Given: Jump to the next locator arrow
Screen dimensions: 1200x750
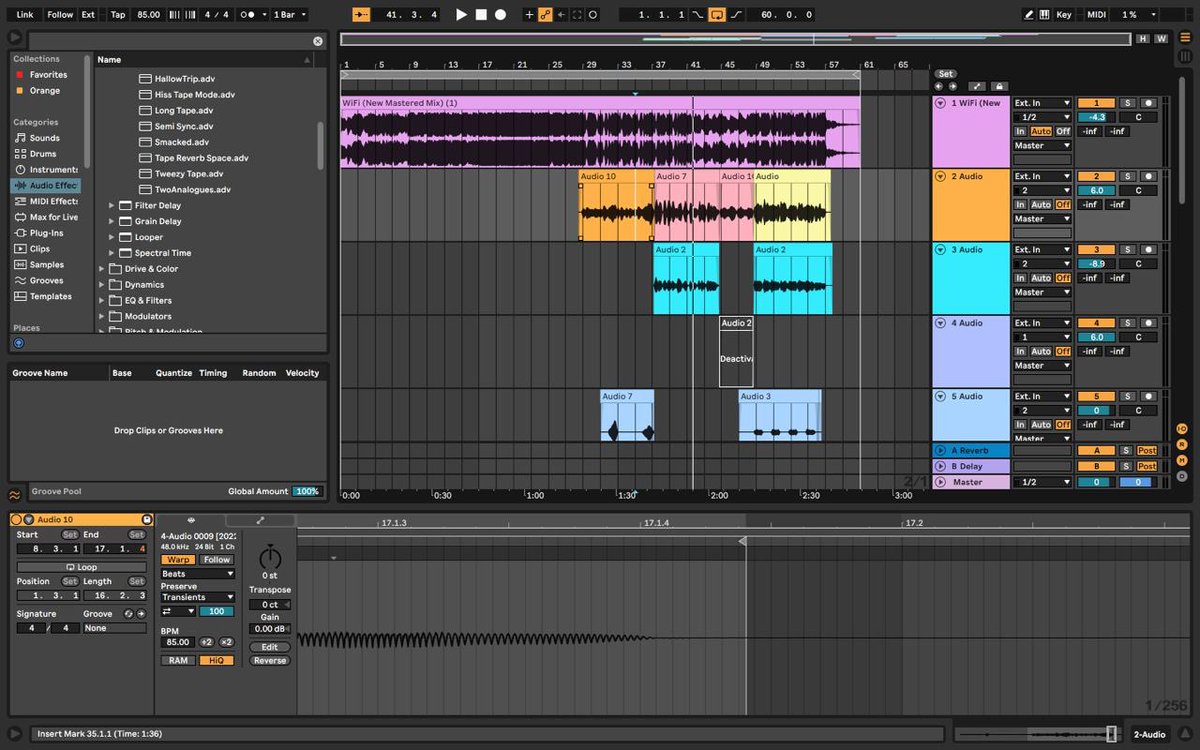Looking at the screenshot, I should (x=952, y=87).
